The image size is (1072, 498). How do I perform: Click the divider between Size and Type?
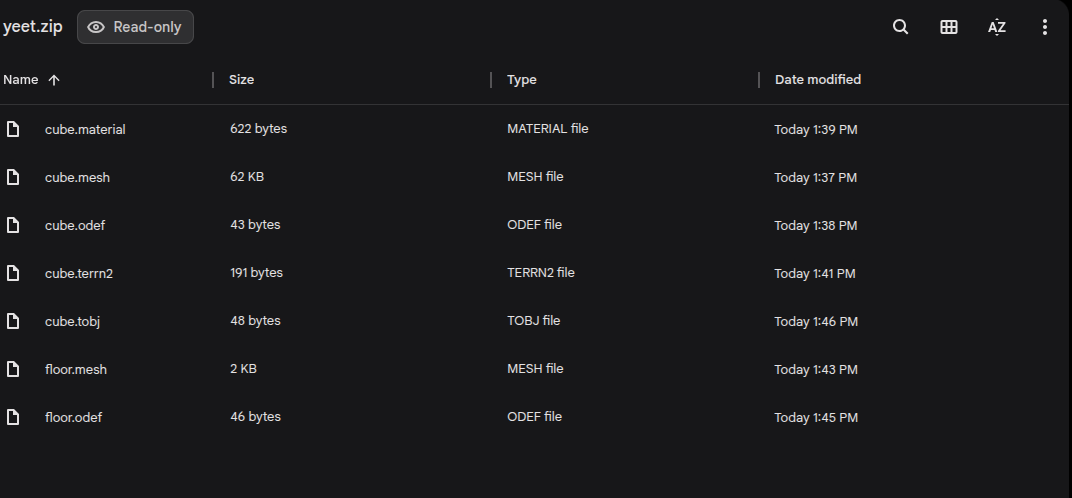[x=491, y=80]
